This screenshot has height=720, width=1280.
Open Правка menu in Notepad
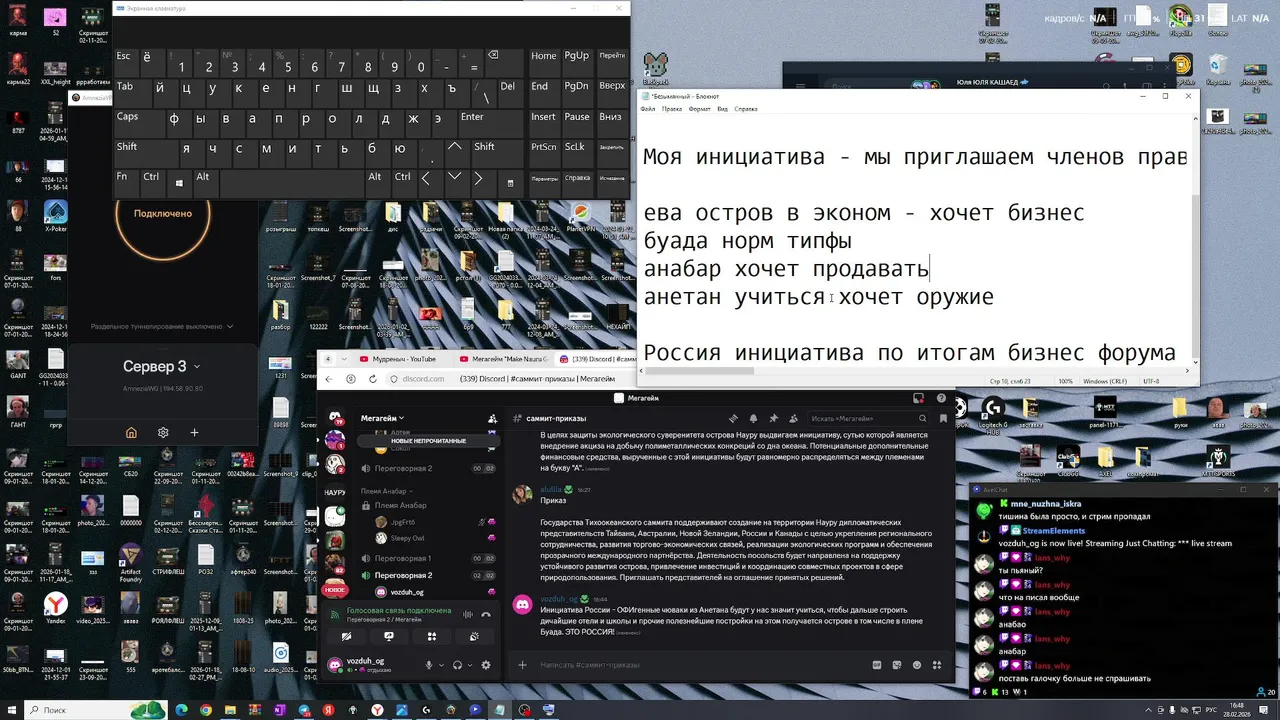coord(672,109)
